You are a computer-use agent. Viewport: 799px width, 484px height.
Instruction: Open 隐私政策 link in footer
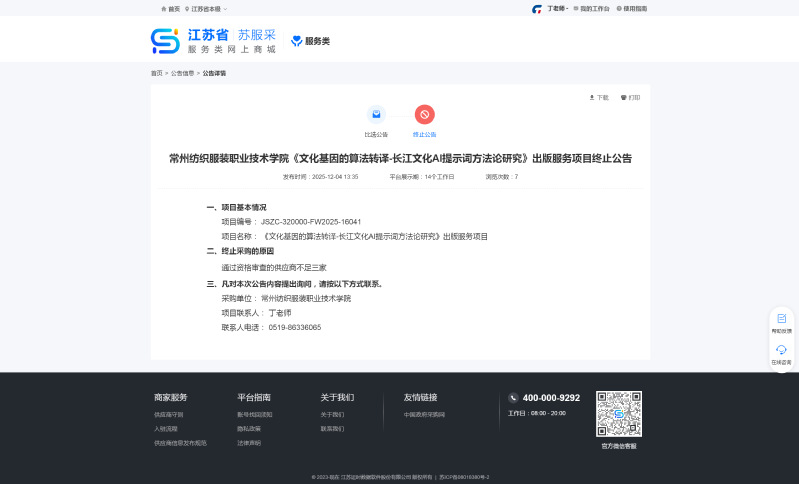(x=248, y=428)
